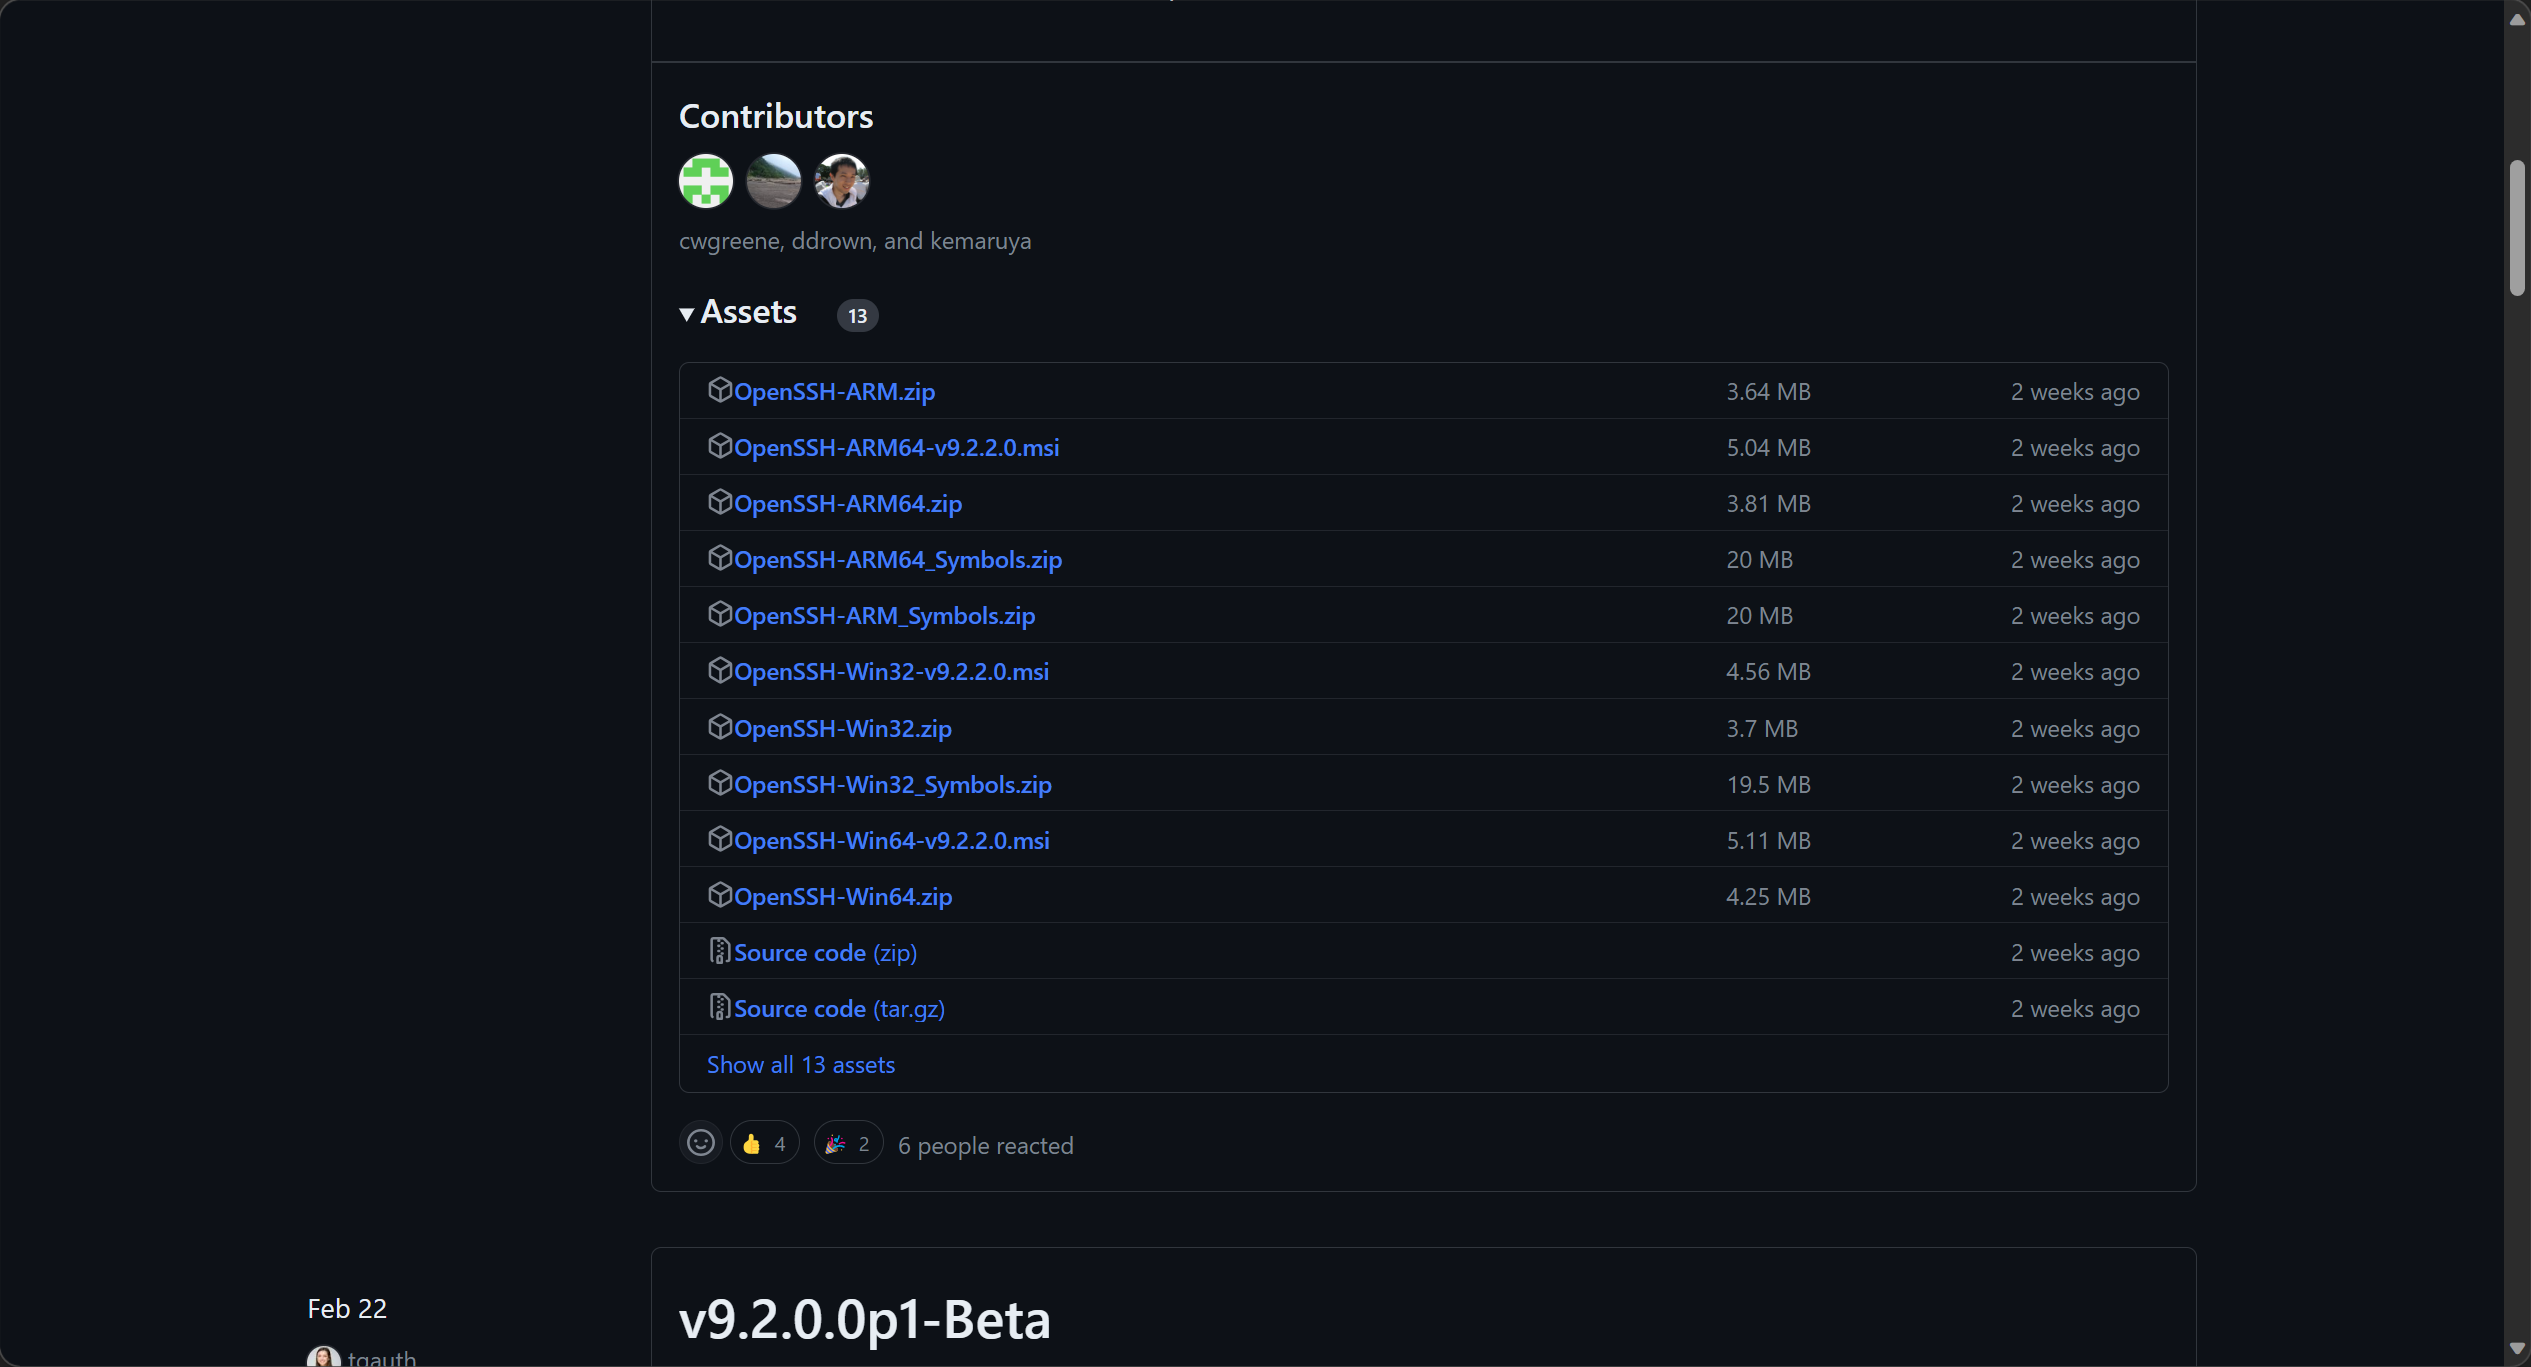Open the v9.2.0.0p1-Beta release title
The height and width of the screenshot is (1367, 2531).
click(864, 1319)
